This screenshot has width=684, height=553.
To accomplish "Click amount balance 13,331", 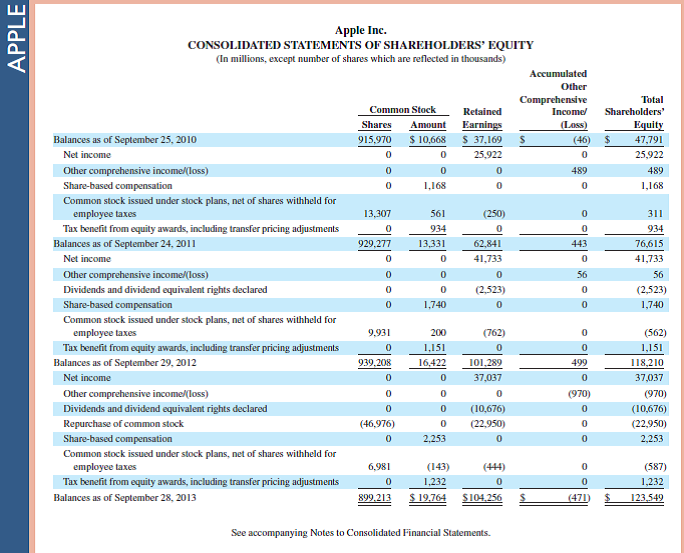I will tap(432, 243).
